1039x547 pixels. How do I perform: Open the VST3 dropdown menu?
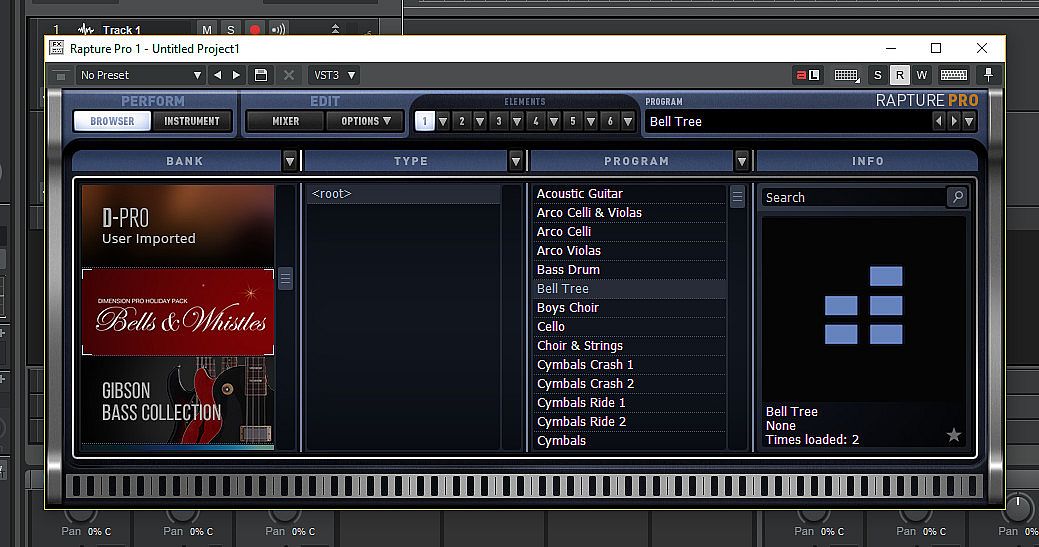coord(333,75)
